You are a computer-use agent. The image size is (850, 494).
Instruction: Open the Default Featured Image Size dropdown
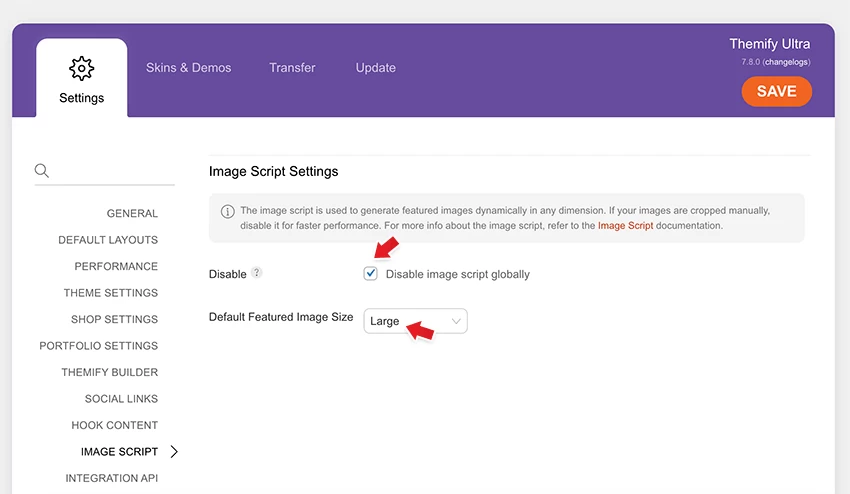tap(415, 321)
